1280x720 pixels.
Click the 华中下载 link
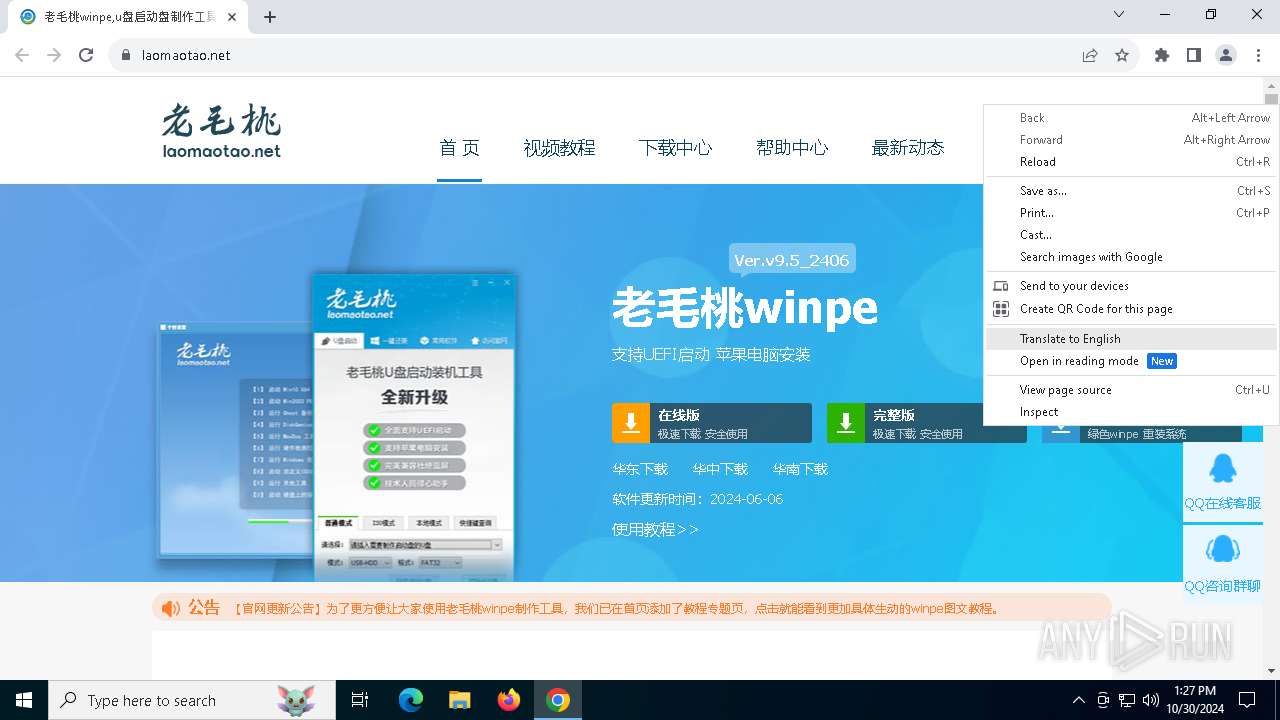point(720,469)
